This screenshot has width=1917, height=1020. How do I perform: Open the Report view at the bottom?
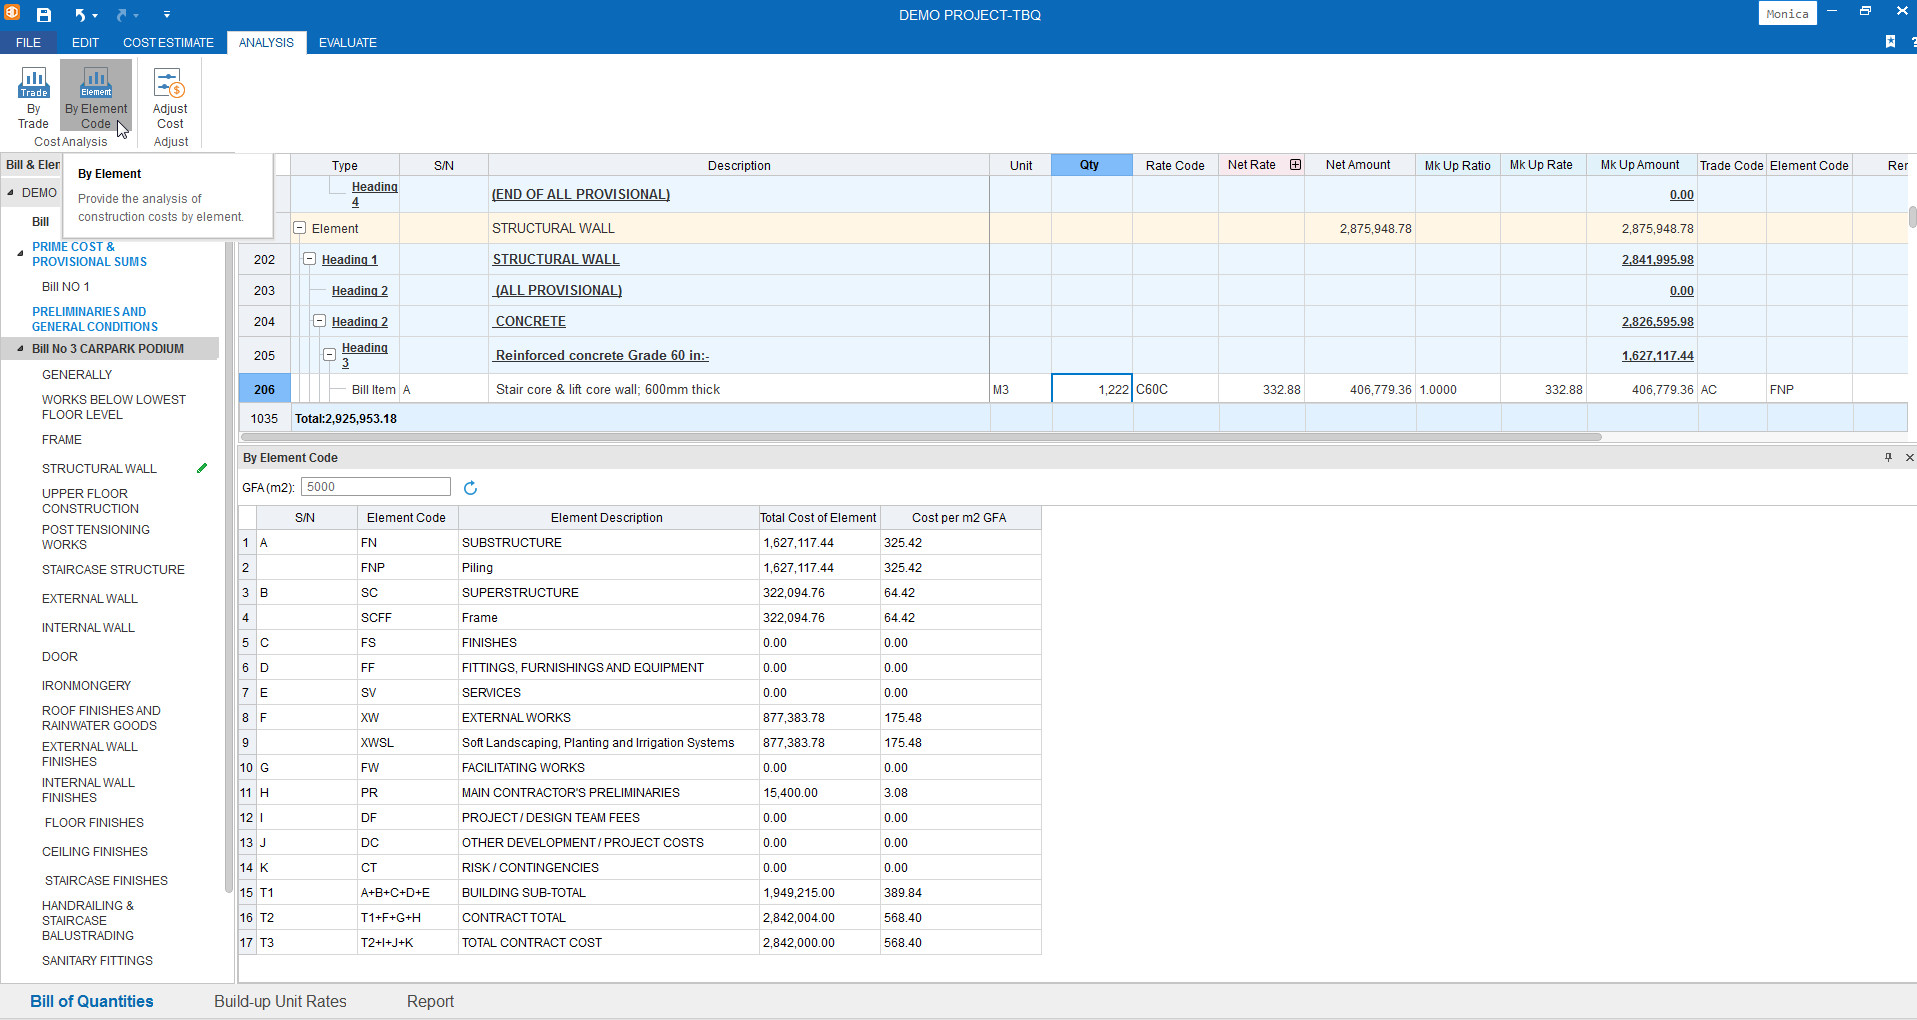pos(430,1001)
